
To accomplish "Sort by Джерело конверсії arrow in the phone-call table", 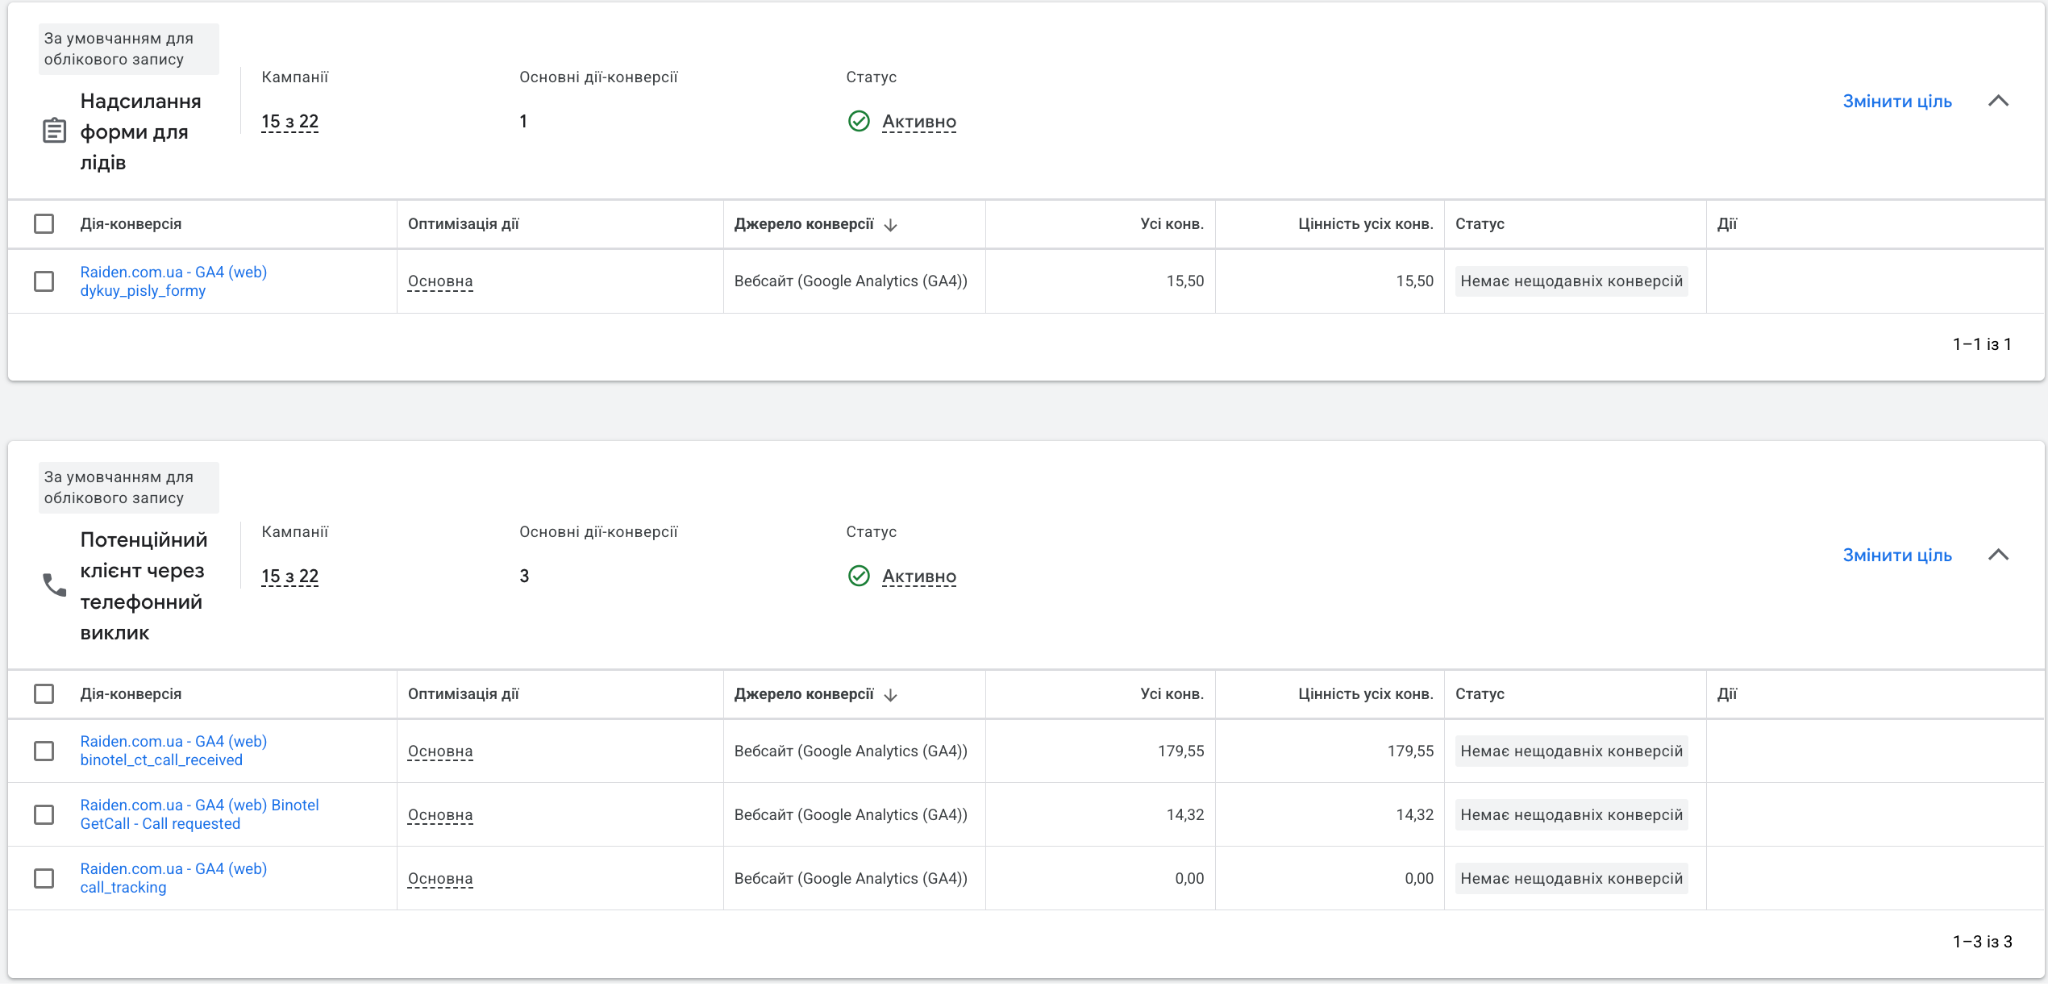I will pos(891,695).
